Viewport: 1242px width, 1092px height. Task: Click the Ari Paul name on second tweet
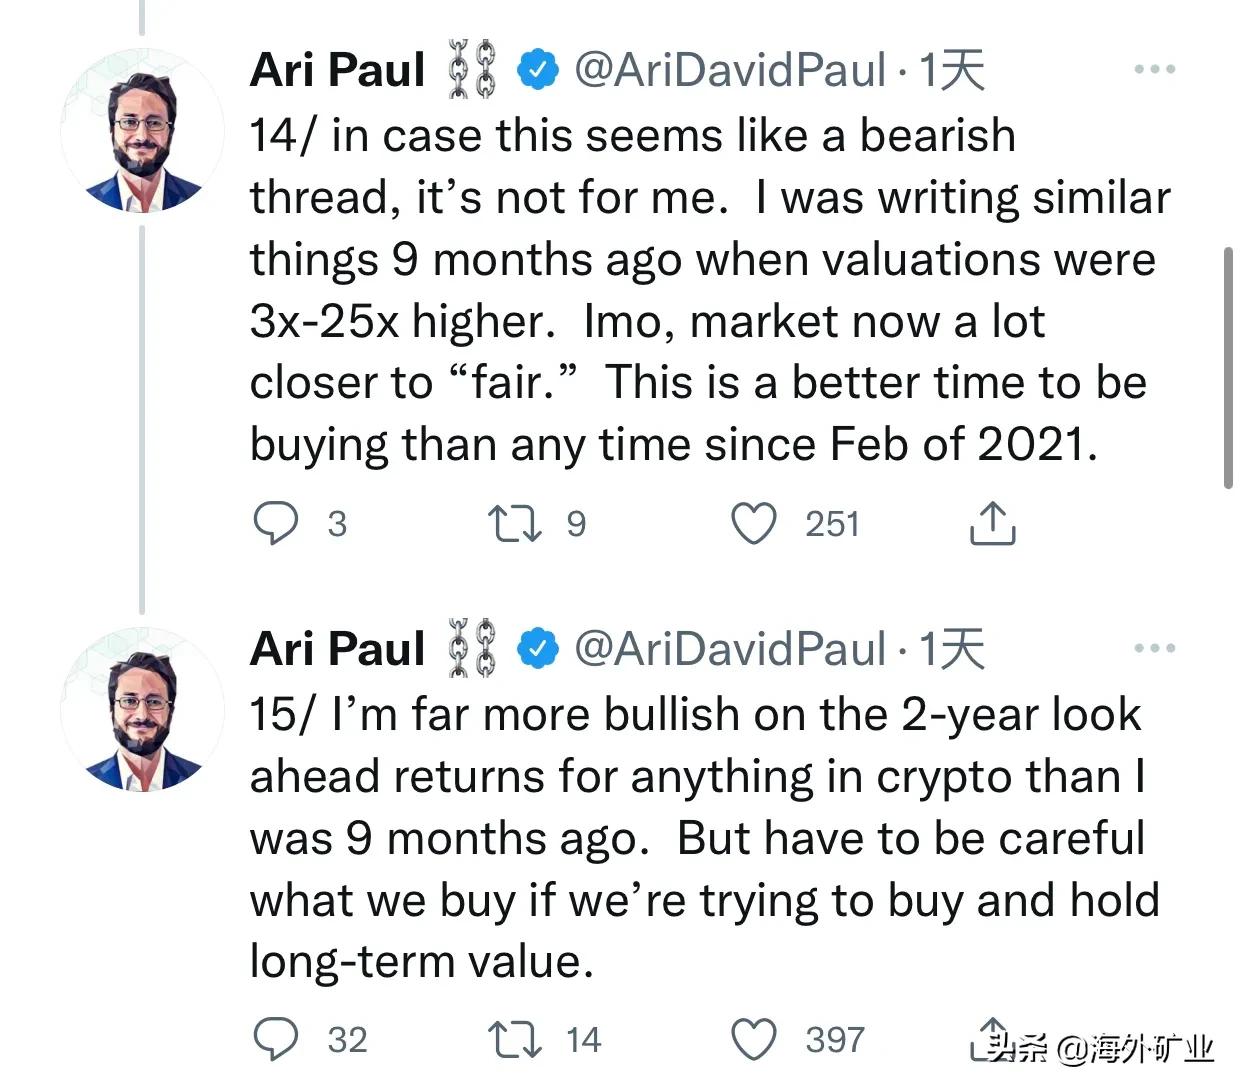[338, 649]
